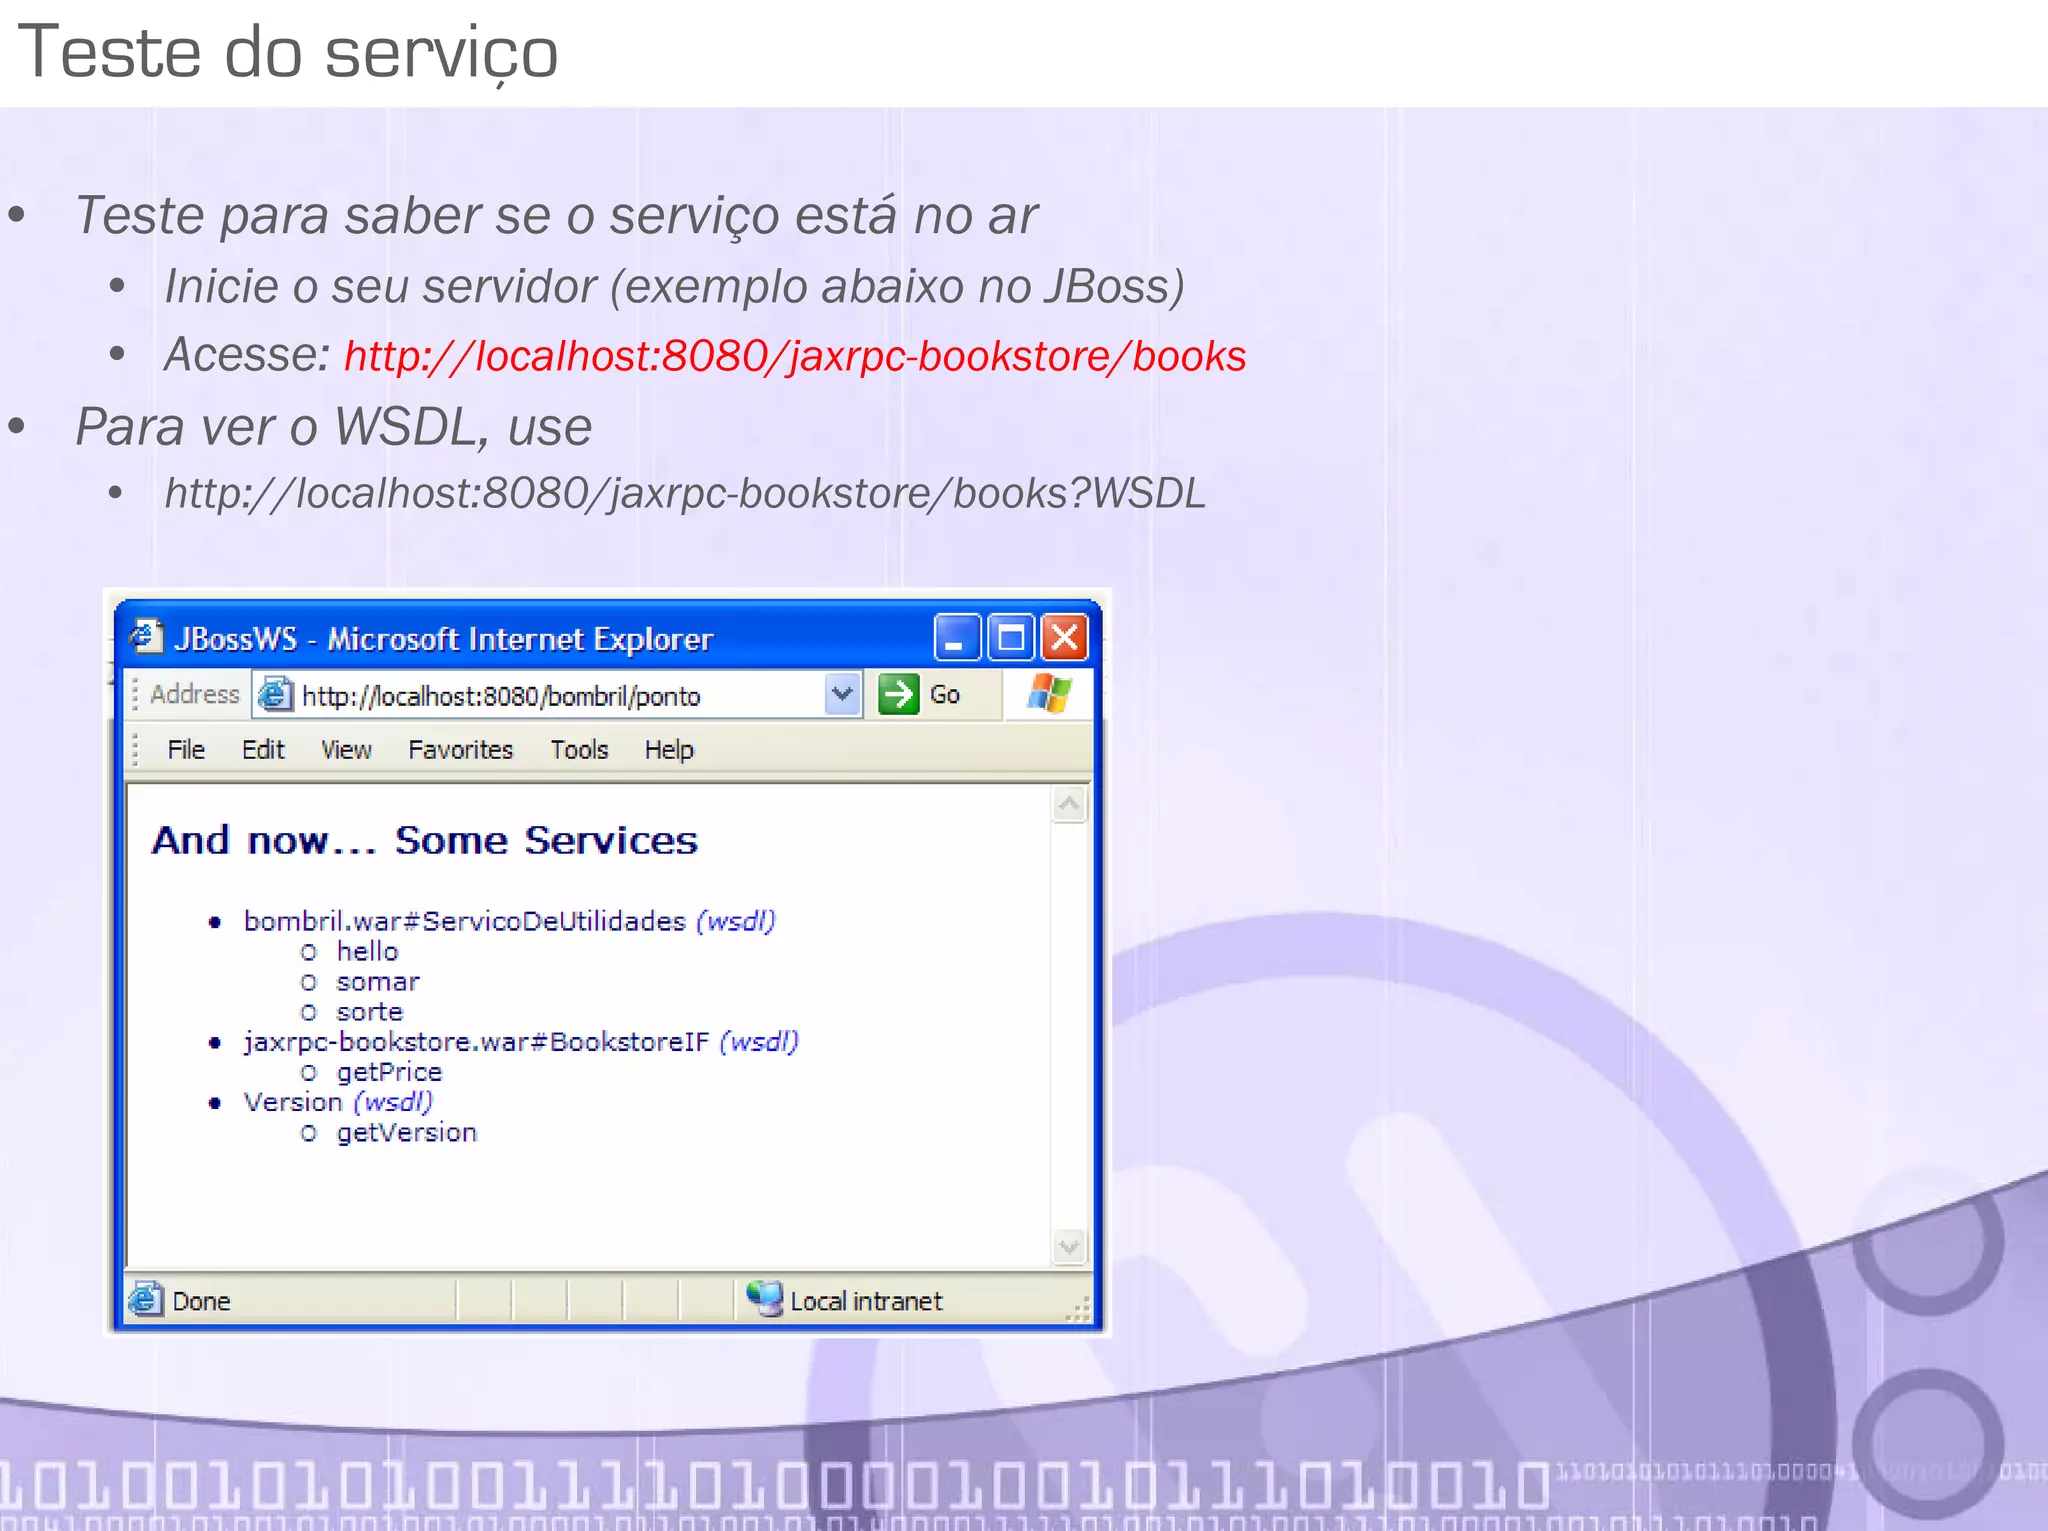Click the Address label in toolbar
The width and height of the screenshot is (2048, 1531).
195,694
